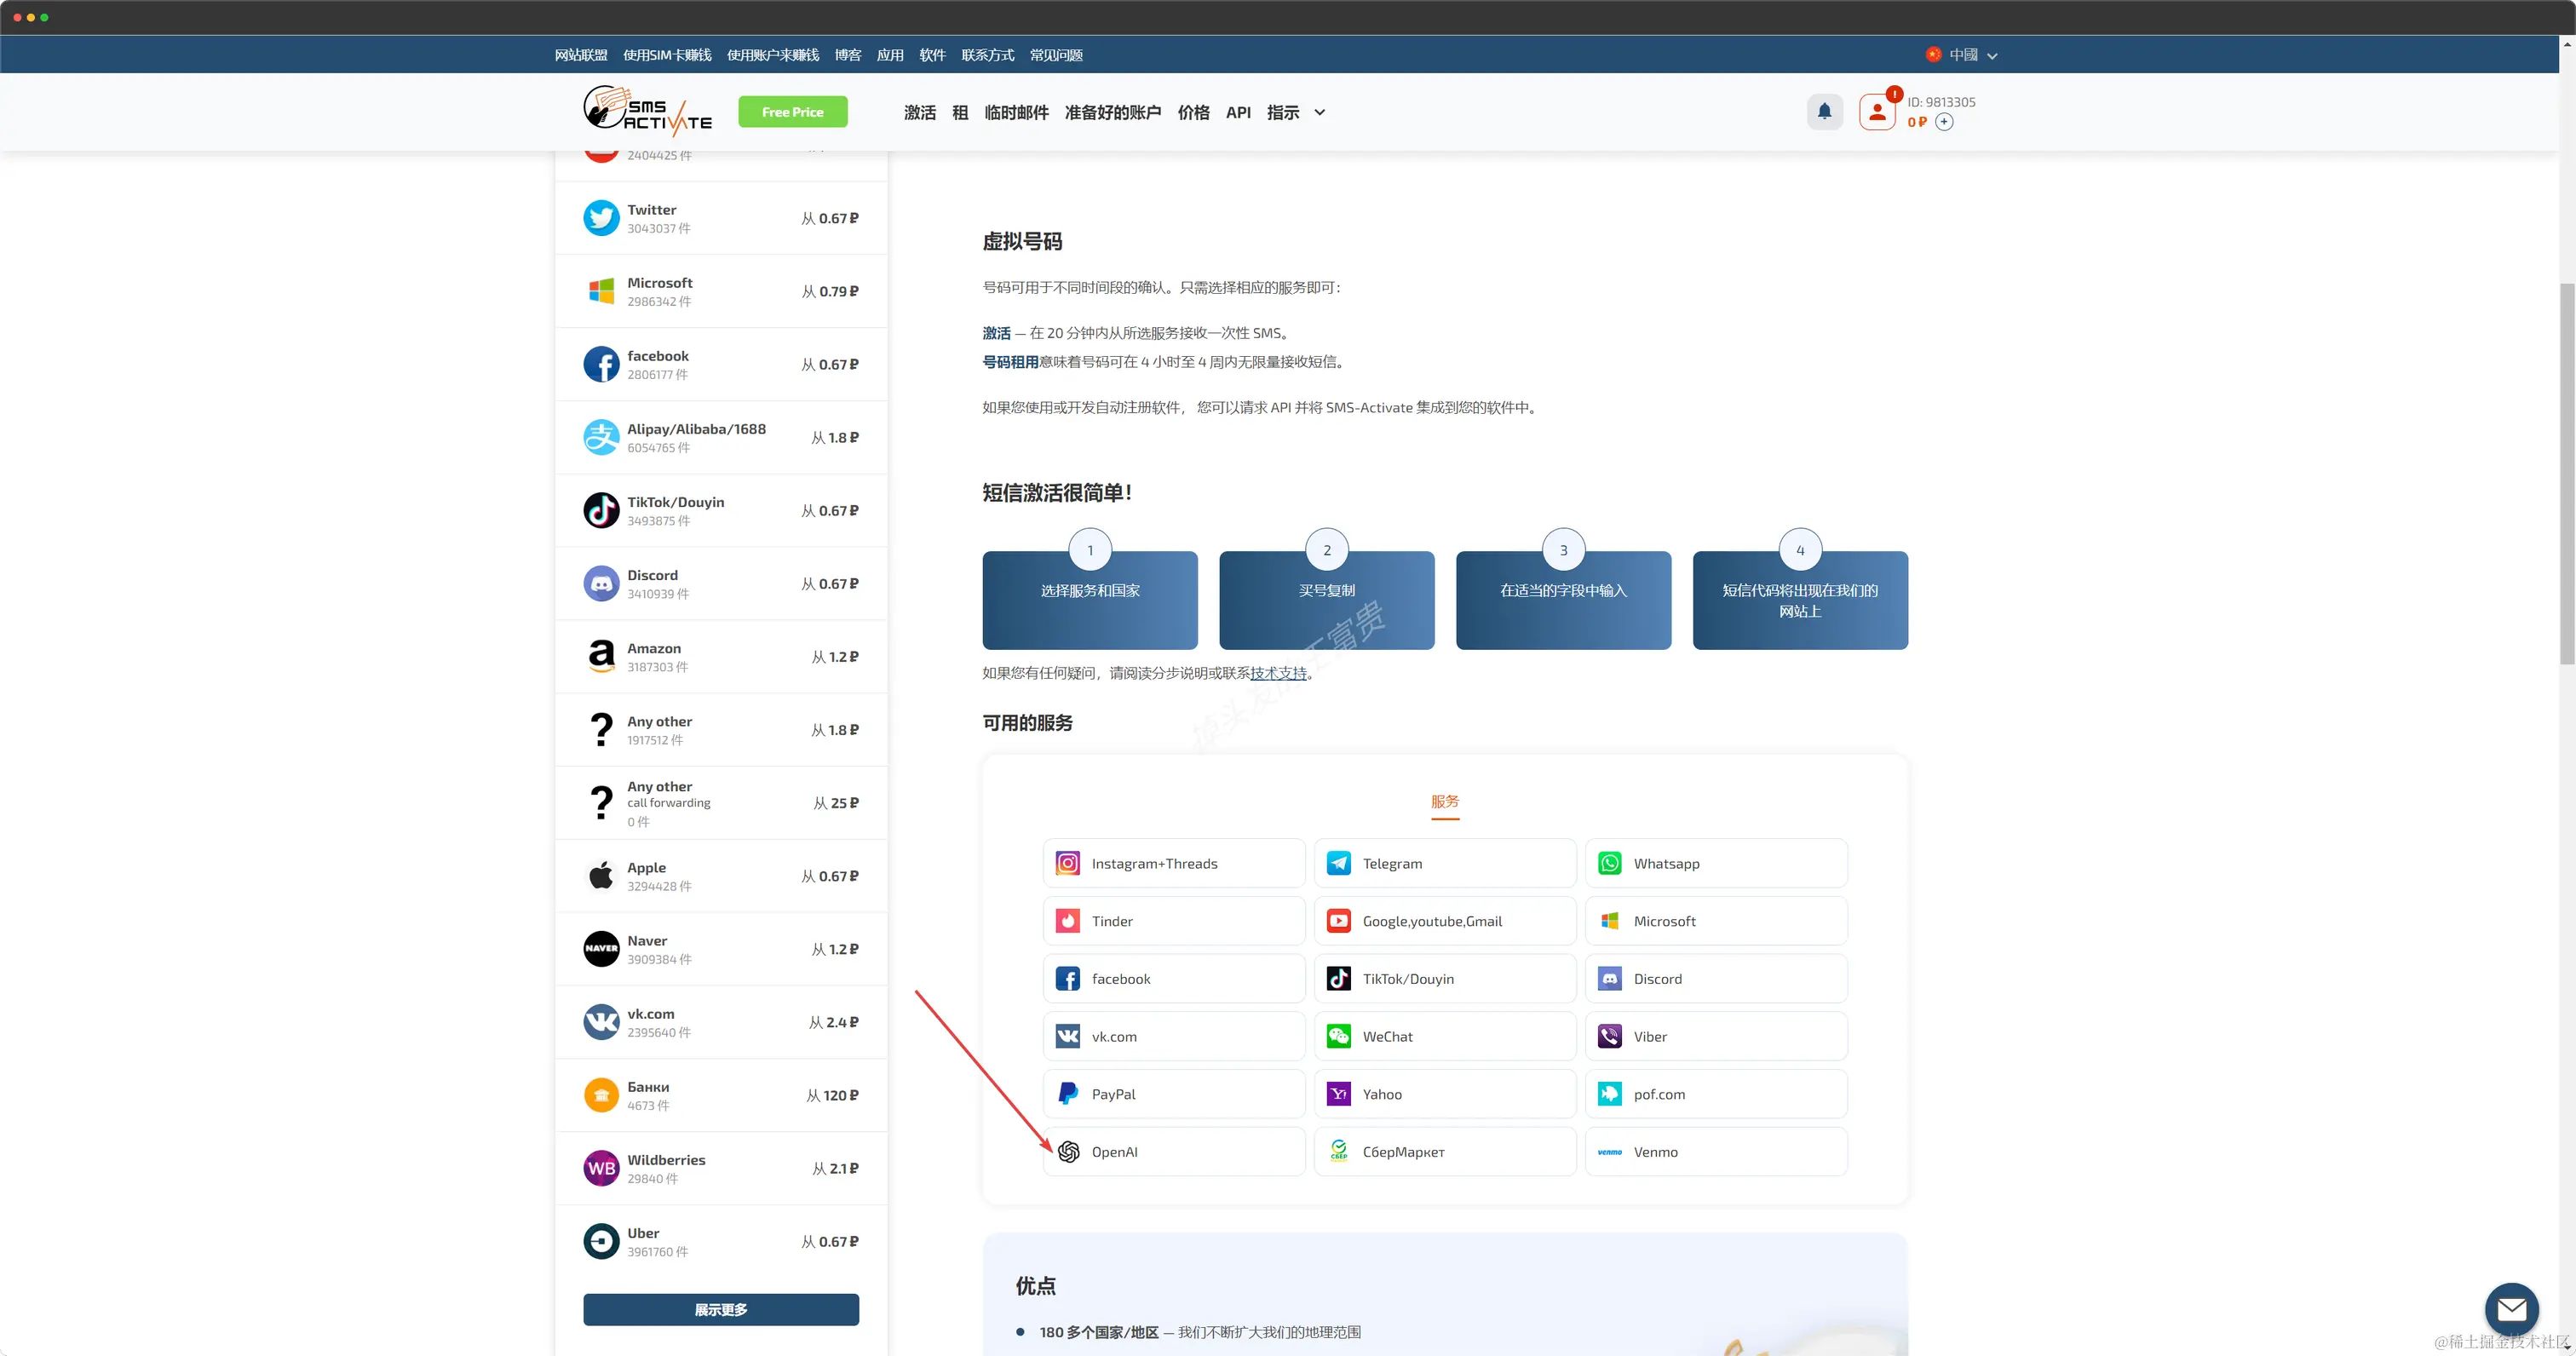The image size is (2576, 1356).
Task: Click the Viber icon in services grid
Action: click(1609, 1036)
